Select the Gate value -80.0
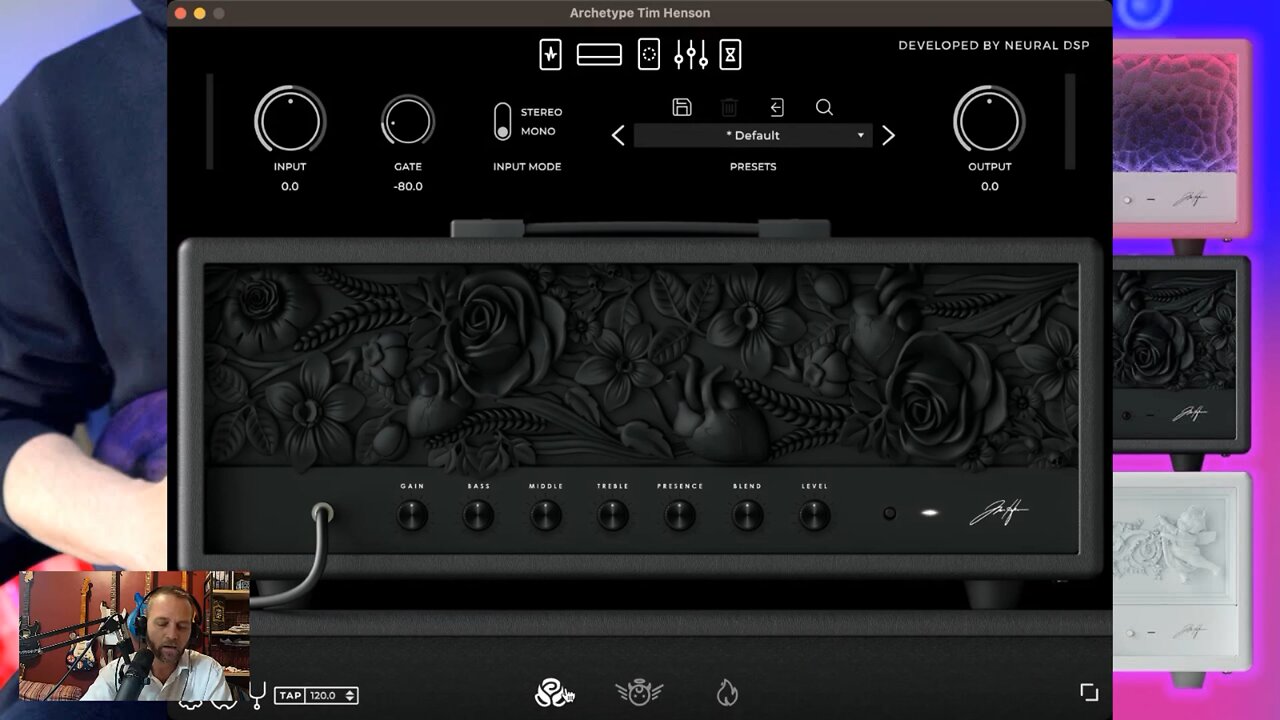This screenshot has width=1280, height=720. tap(408, 186)
